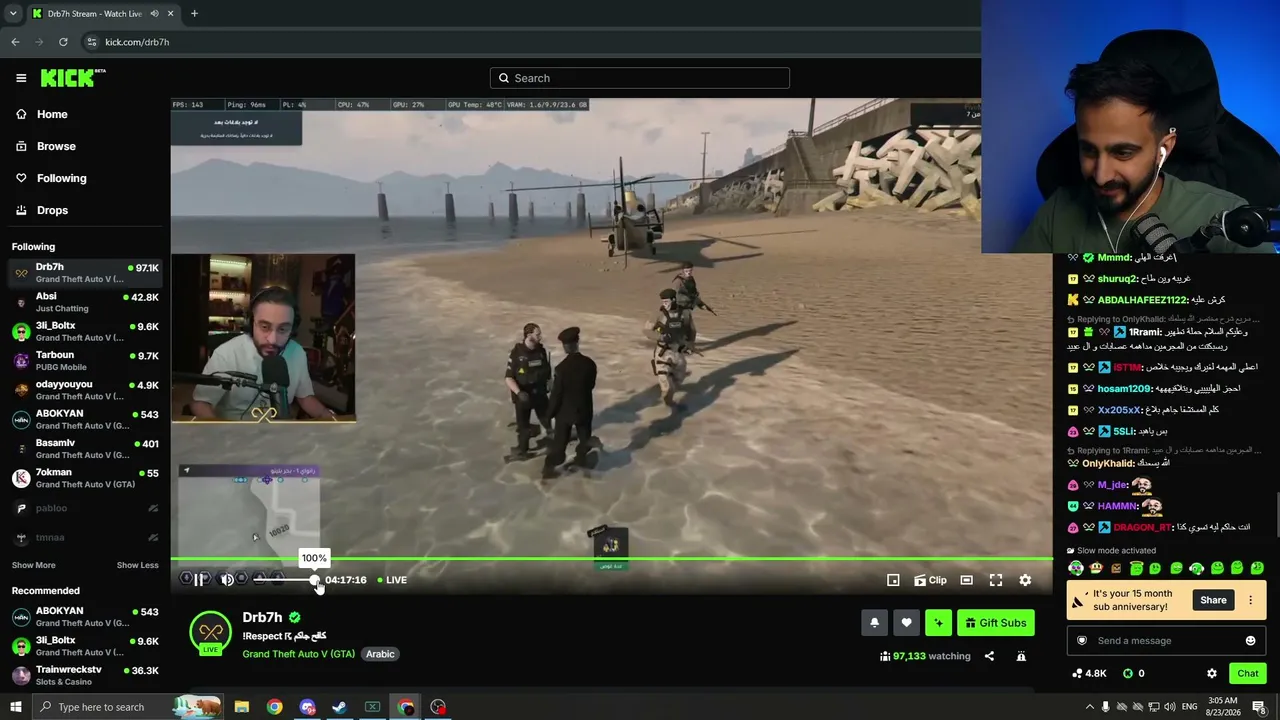Image resolution: width=1280 pixels, height=720 pixels.
Task: Mute the stream volume speaker icon
Action: (x=227, y=580)
